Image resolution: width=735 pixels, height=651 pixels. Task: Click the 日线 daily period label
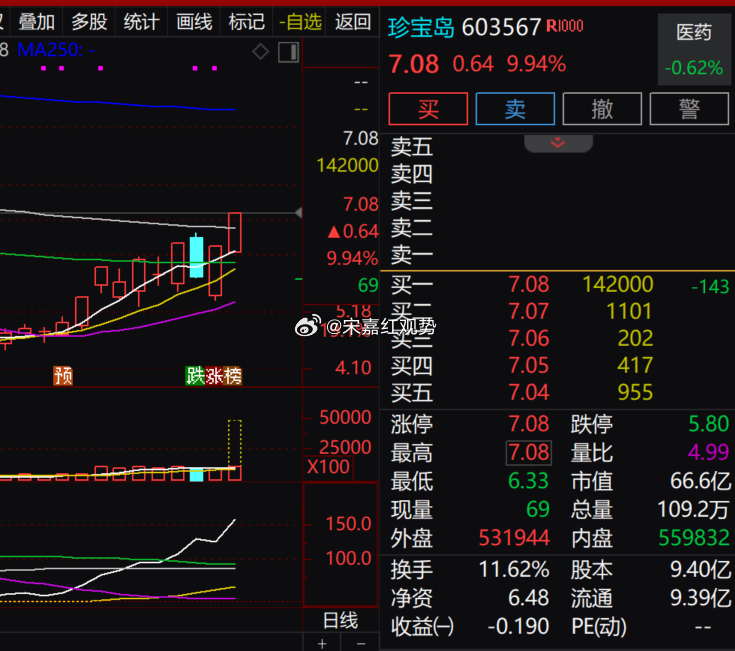click(341, 621)
